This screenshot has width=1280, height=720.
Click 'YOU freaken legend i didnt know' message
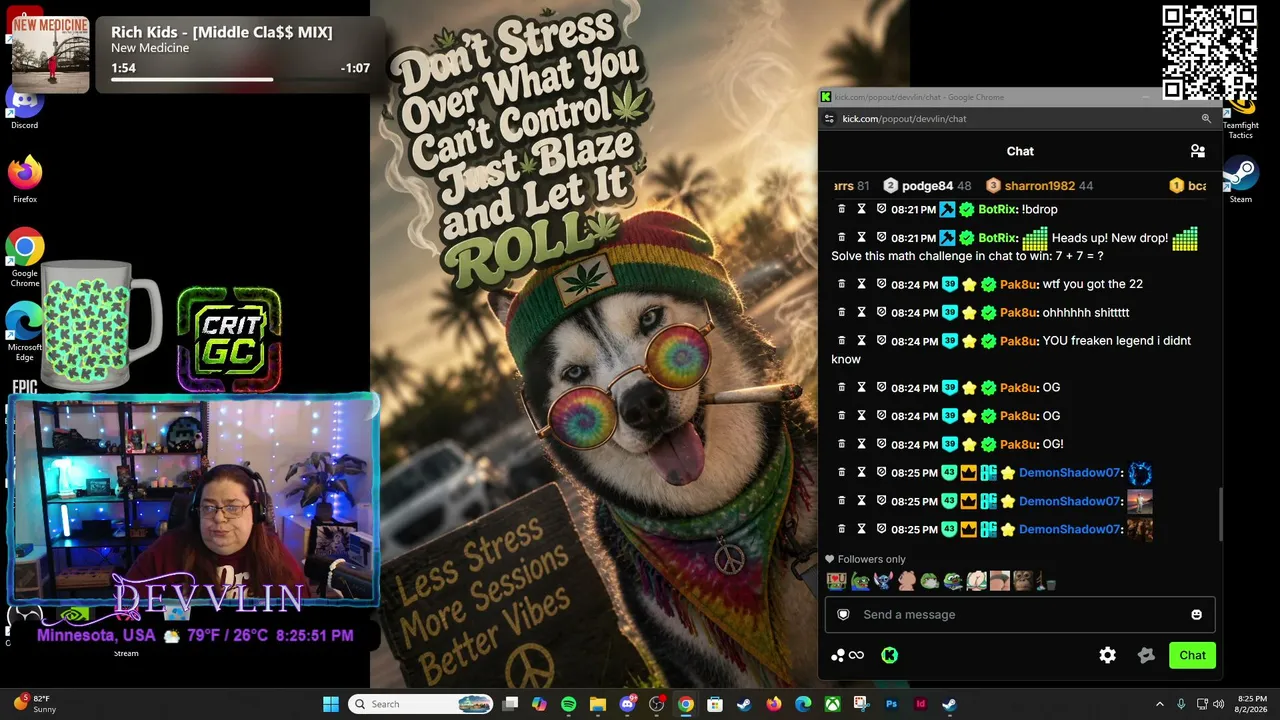[1011, 349]
